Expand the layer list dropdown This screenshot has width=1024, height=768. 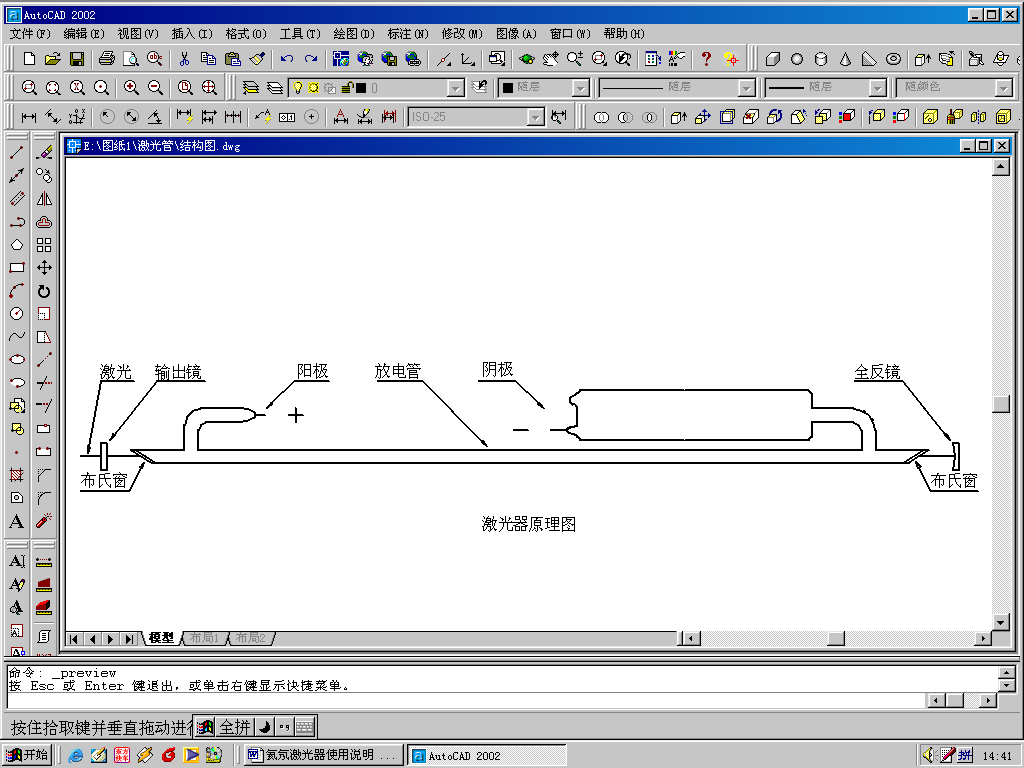456,88
